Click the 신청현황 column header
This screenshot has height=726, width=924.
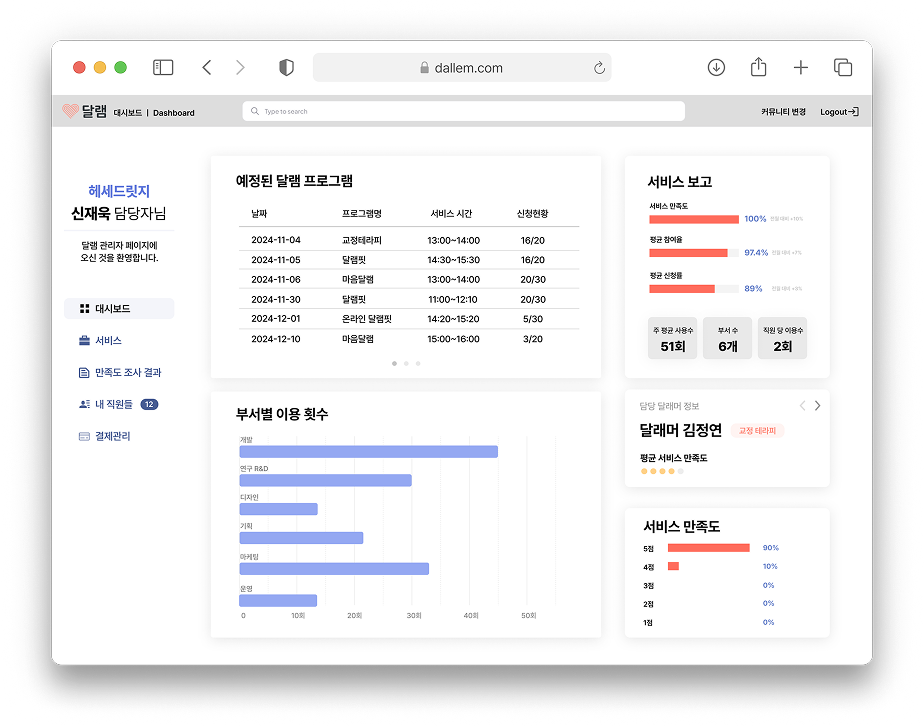(533, 213)
